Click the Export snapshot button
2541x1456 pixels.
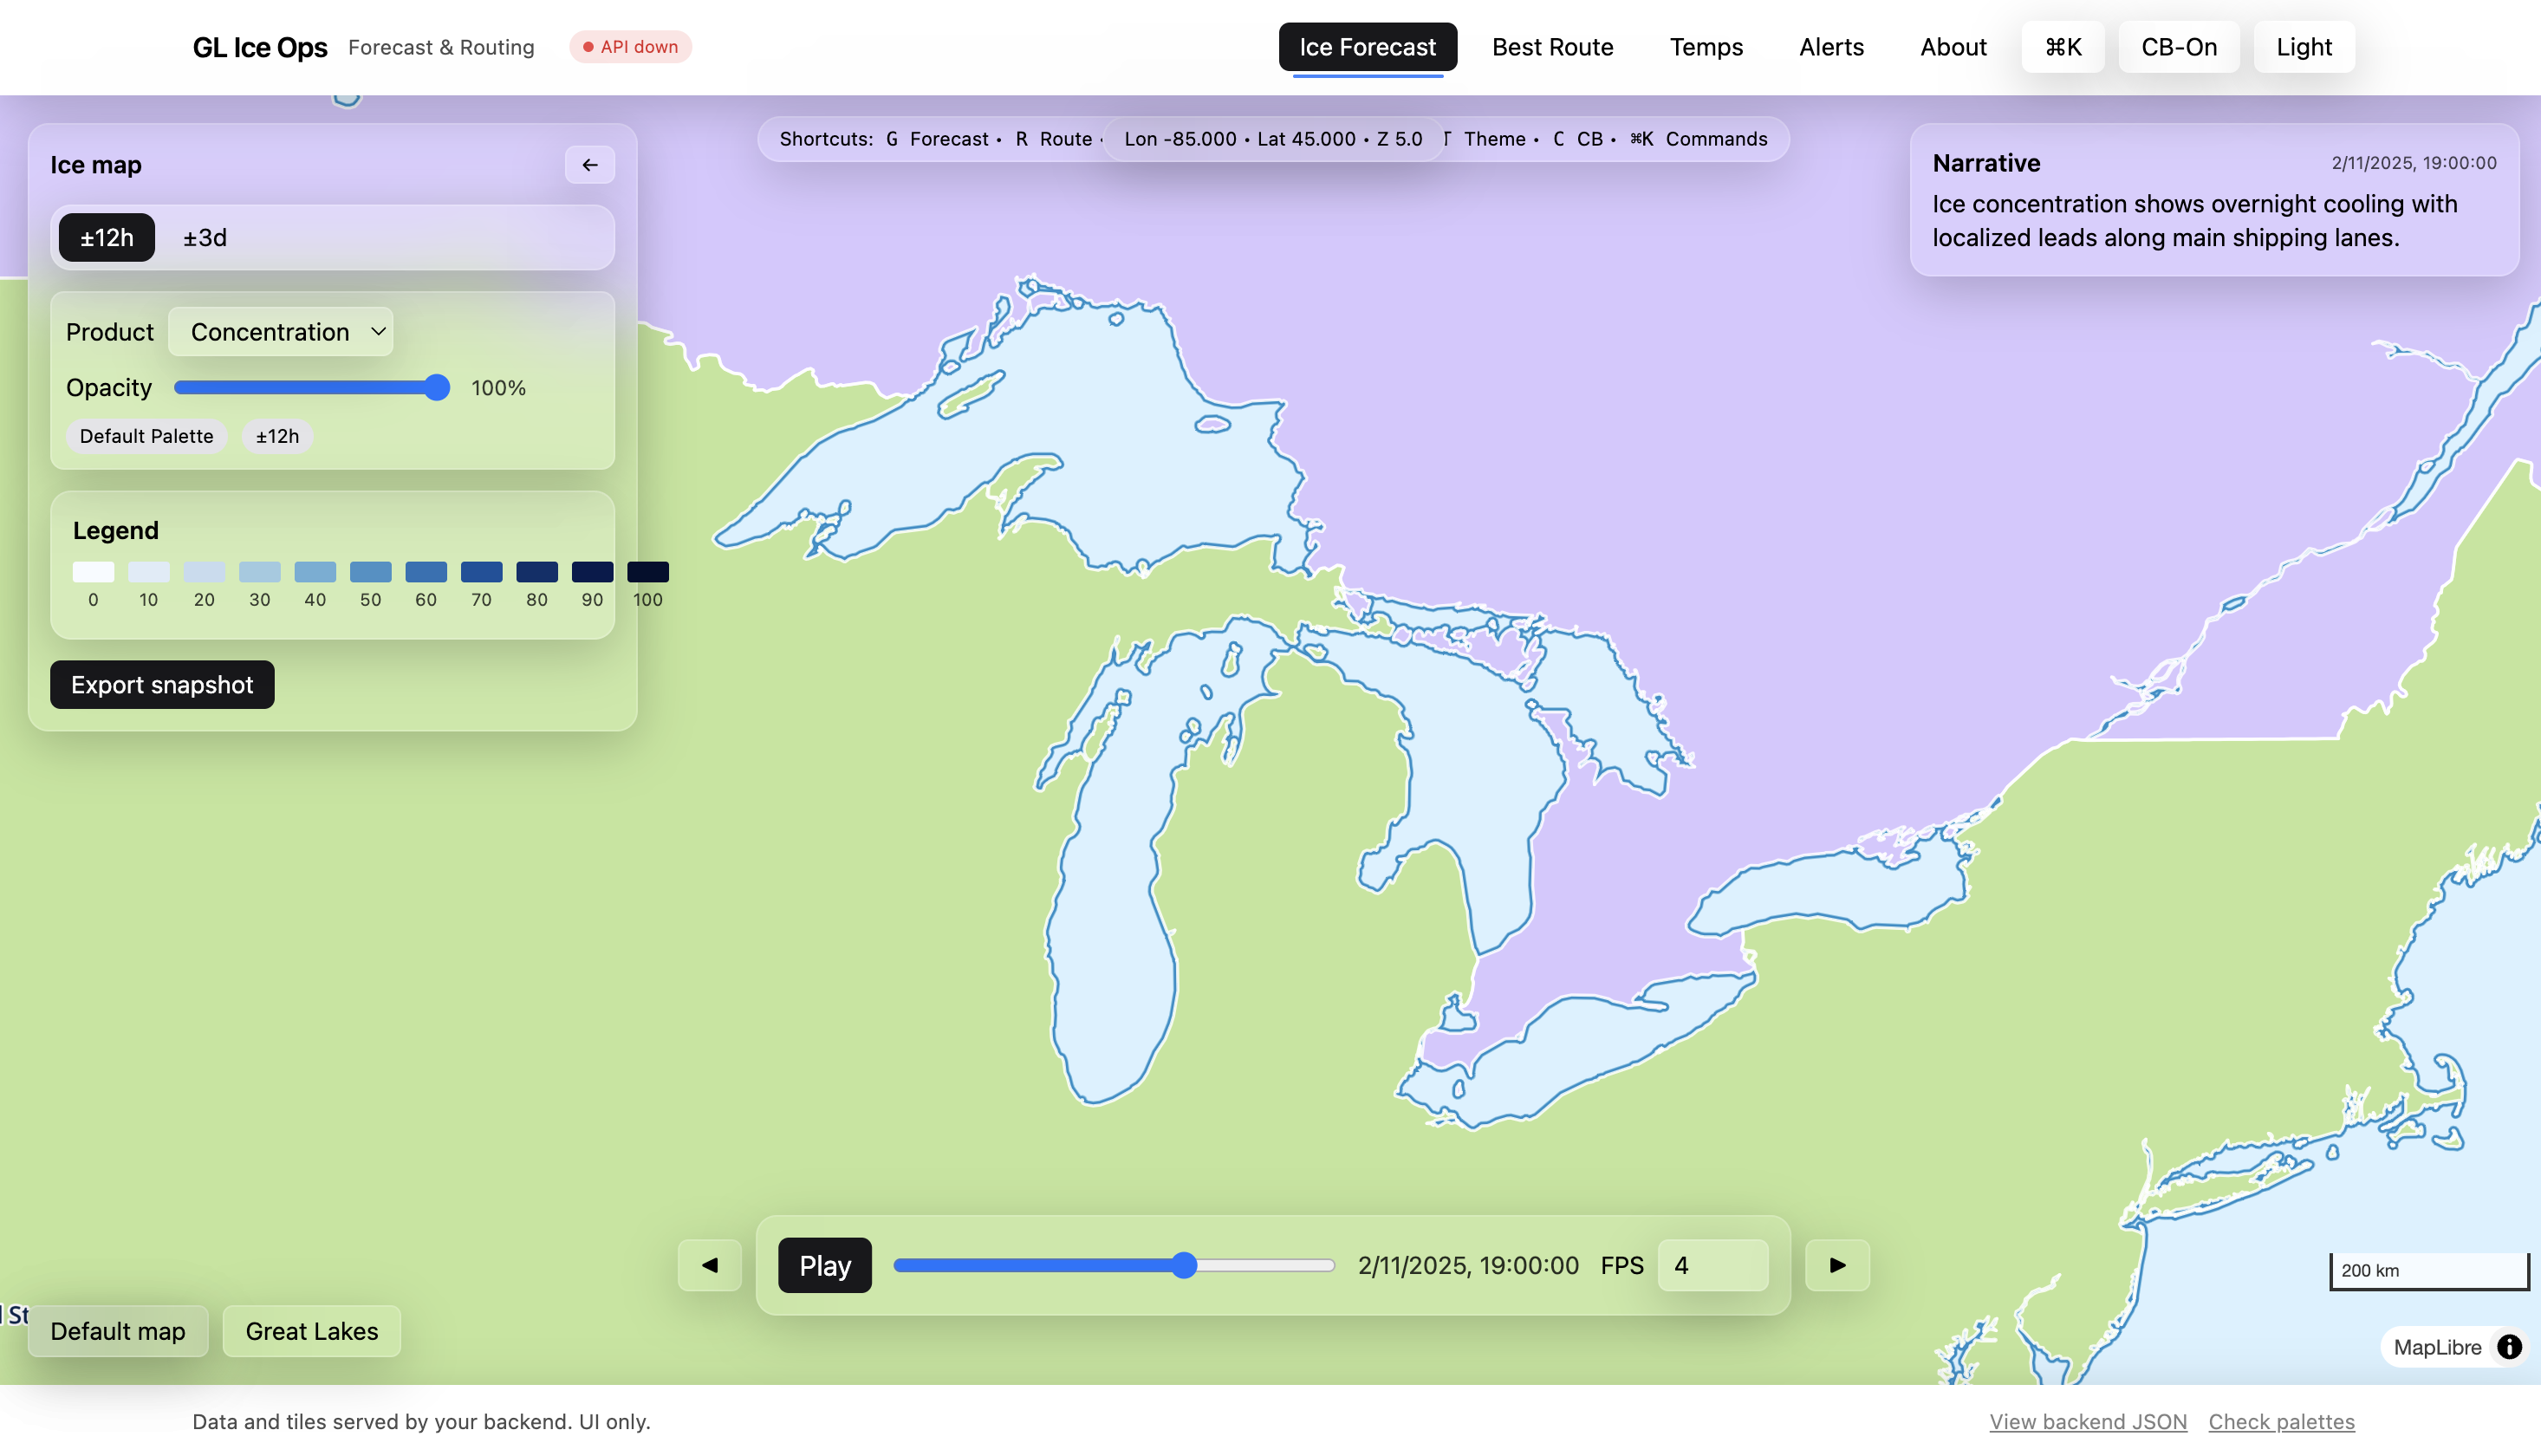pos(162,685)
